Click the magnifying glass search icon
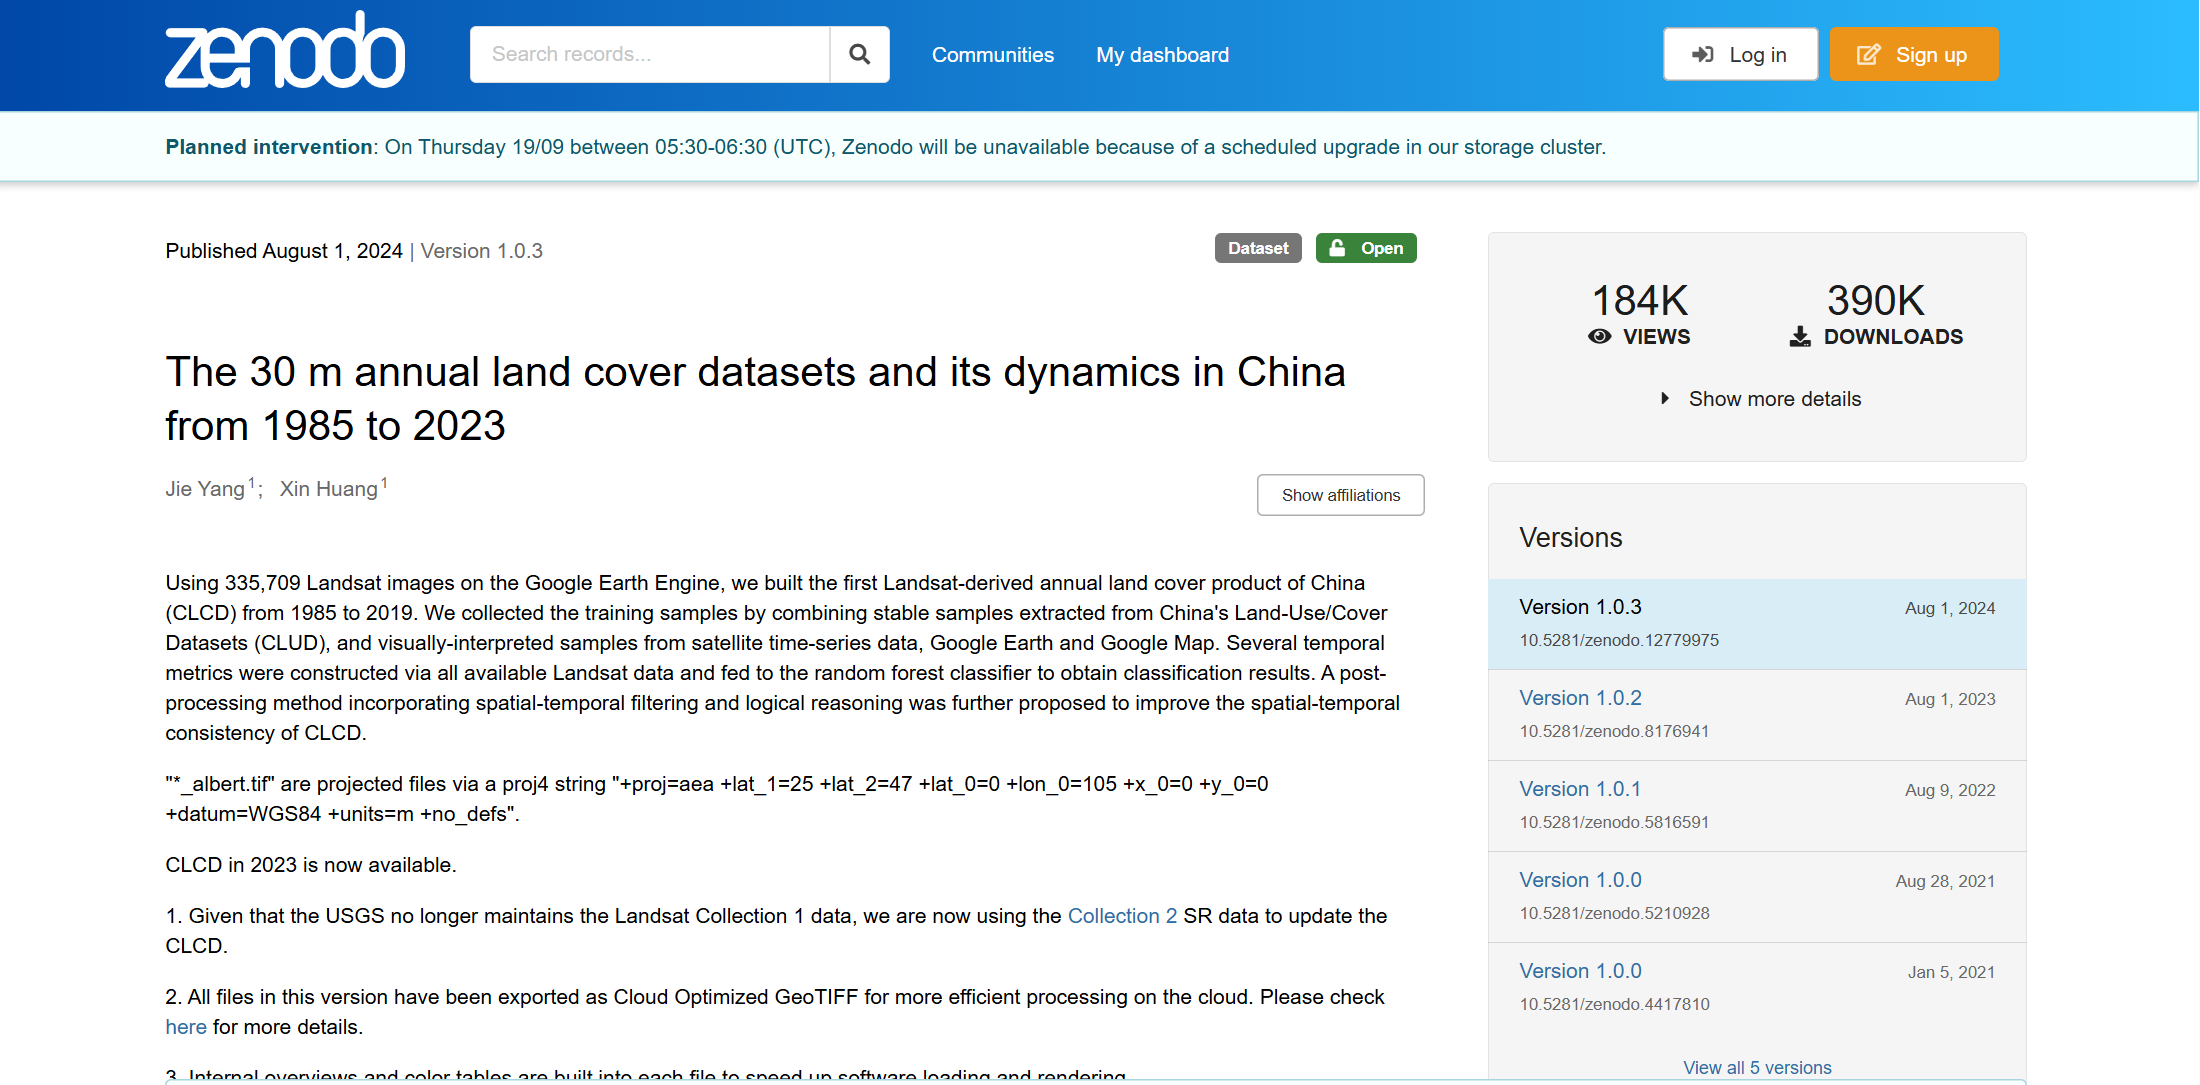 coord(859,54)
